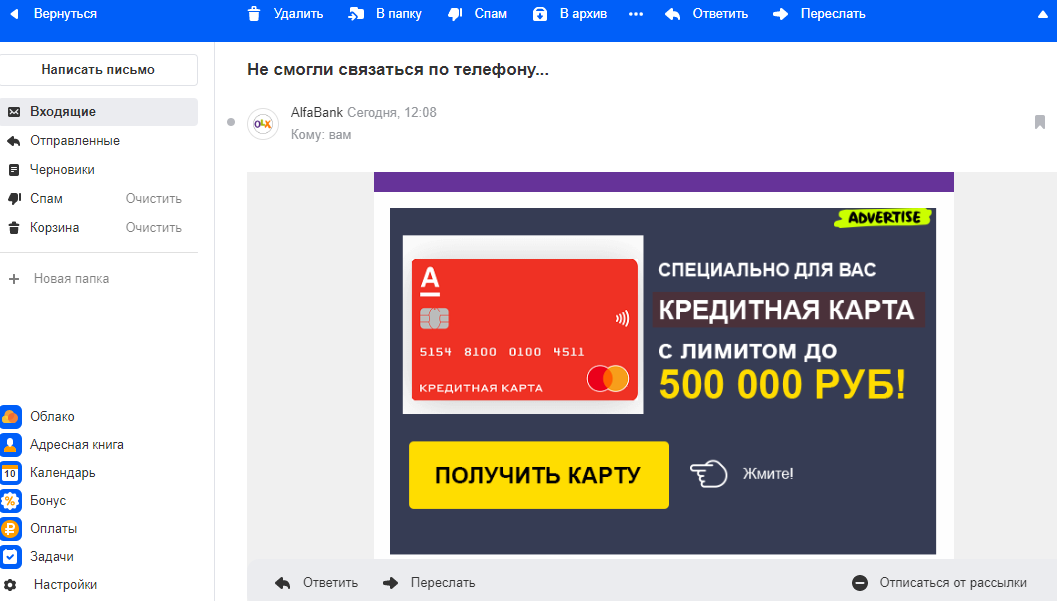Open the Оплаты ruble icon
The width and height of the screenshot is (1057, 601).
coord(10,529)
